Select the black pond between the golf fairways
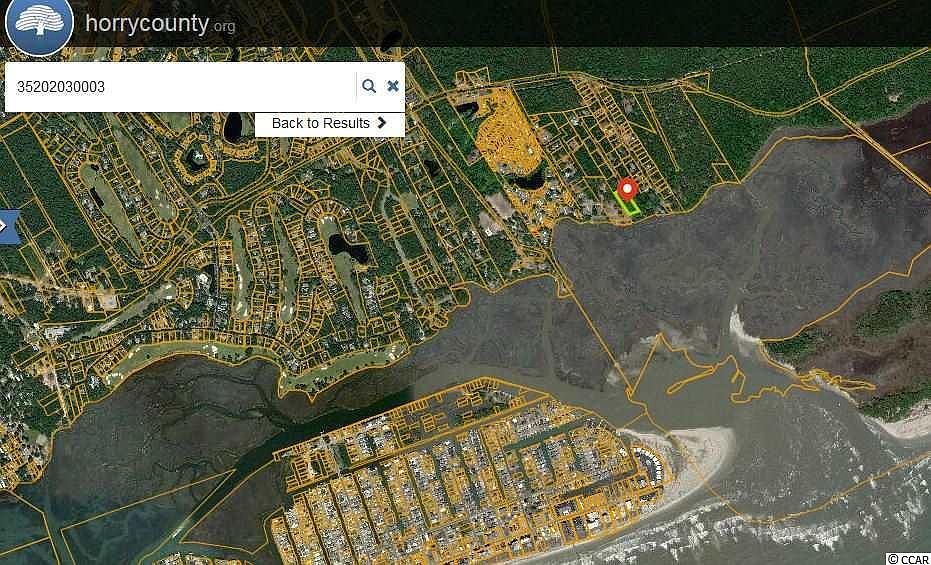This screenshot has height=565, width=931. point(348,249)
